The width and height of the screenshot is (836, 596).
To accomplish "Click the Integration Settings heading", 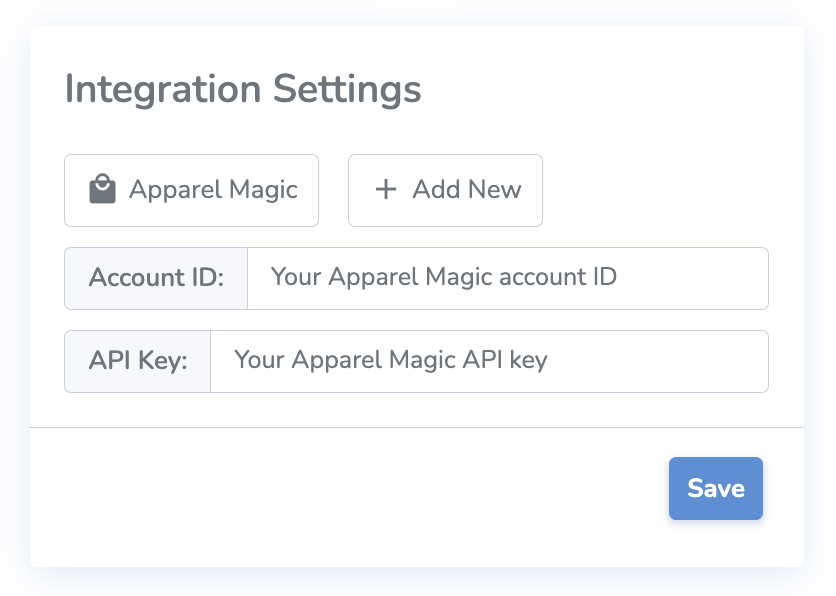I will (243, 89).
